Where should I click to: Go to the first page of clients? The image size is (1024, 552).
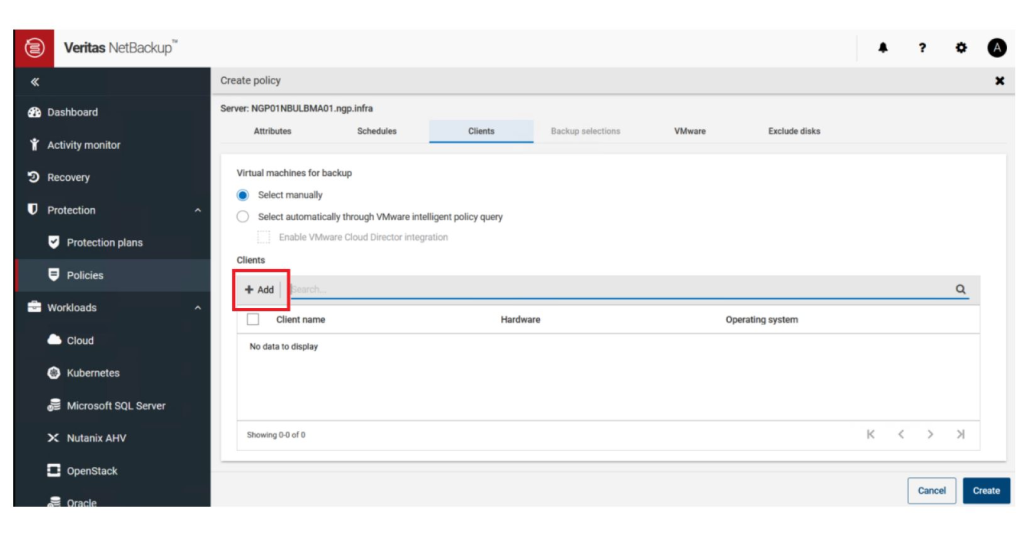(x=871, y=434)
